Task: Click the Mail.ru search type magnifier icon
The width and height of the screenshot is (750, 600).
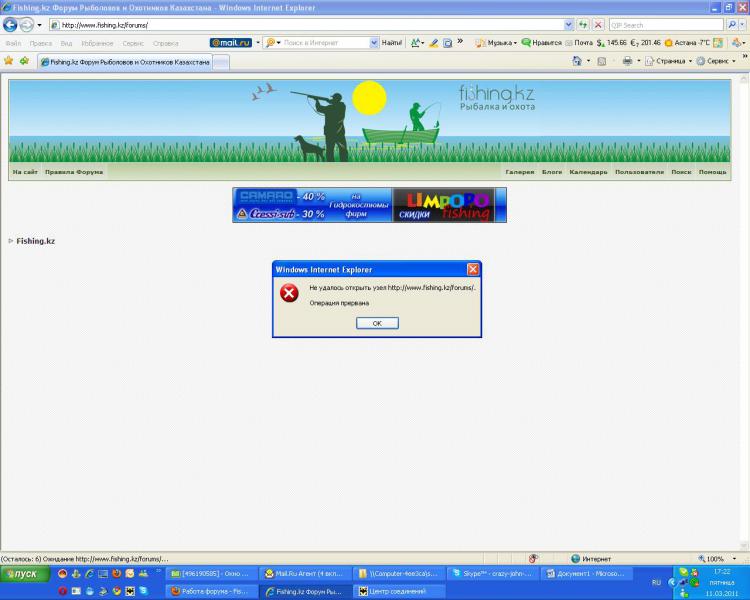Action: click(x=273, y=43)
